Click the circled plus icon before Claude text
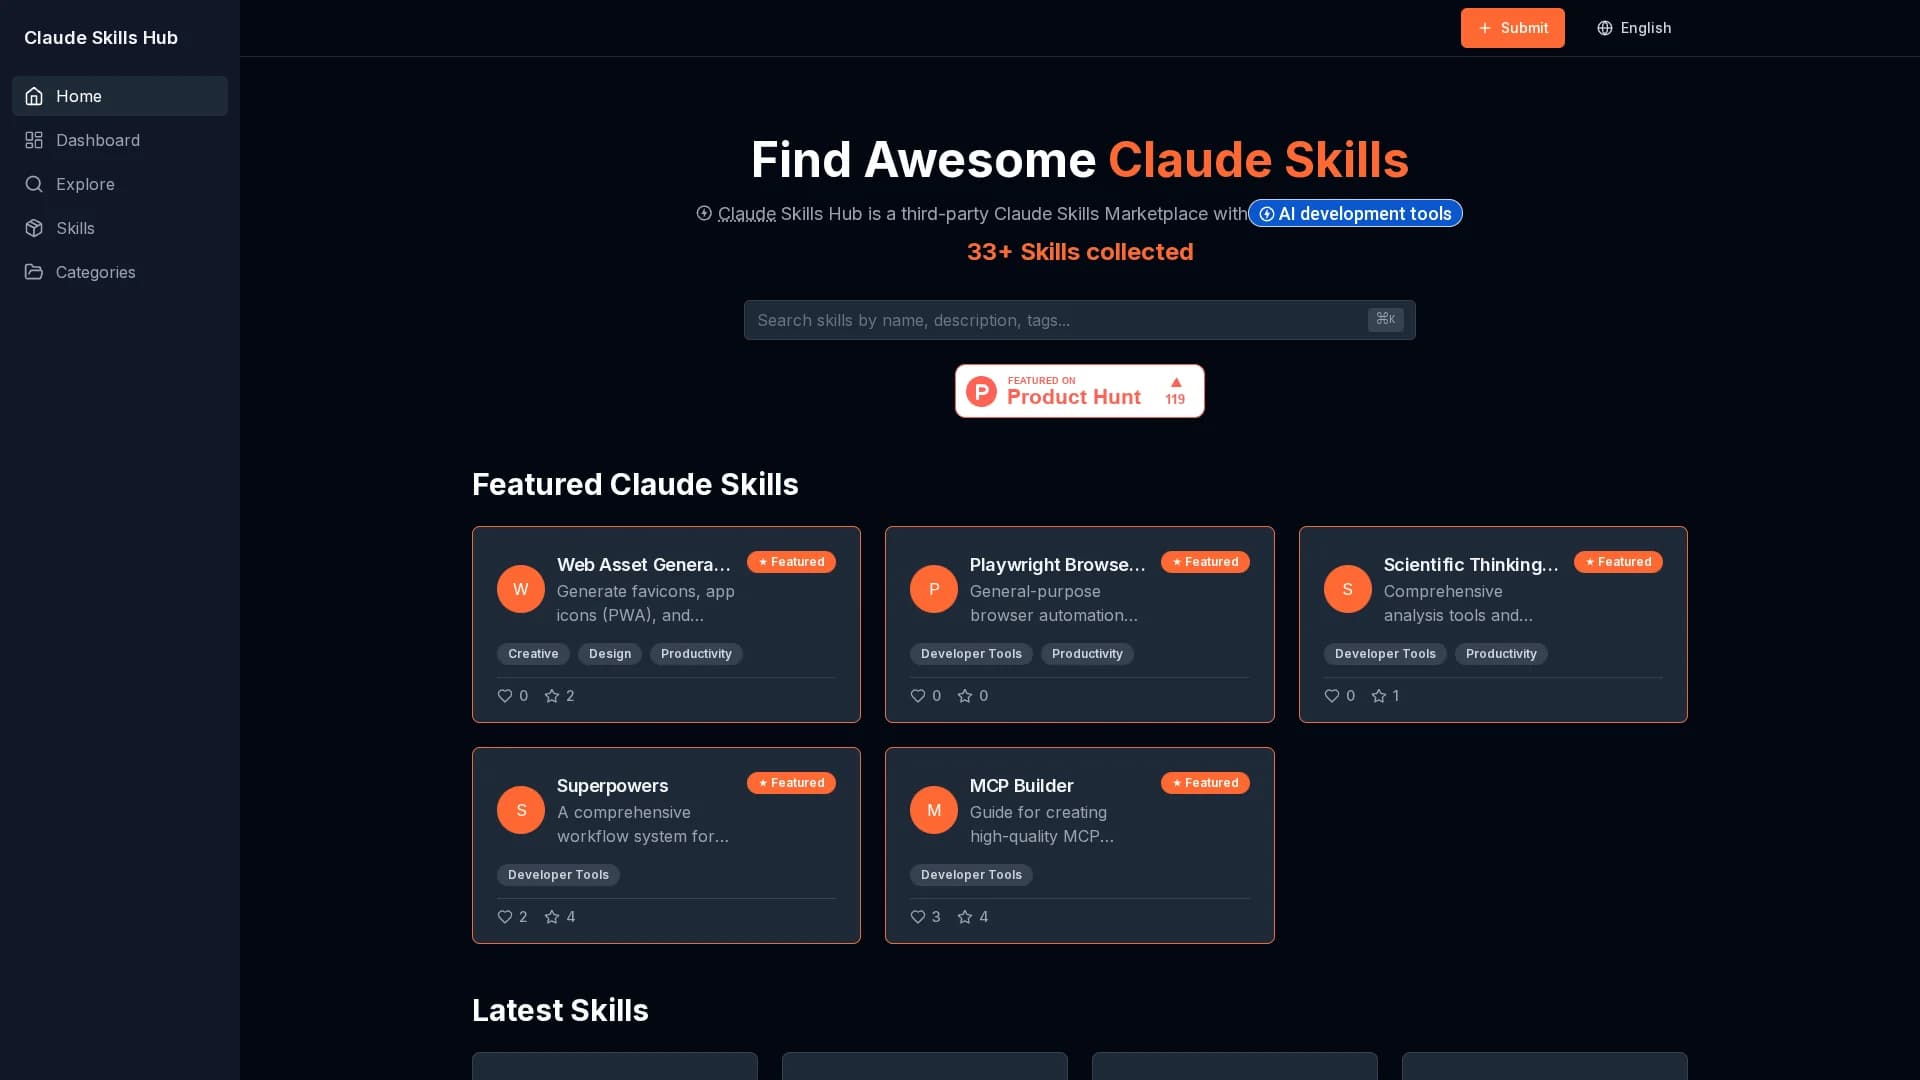 (704, 213)
